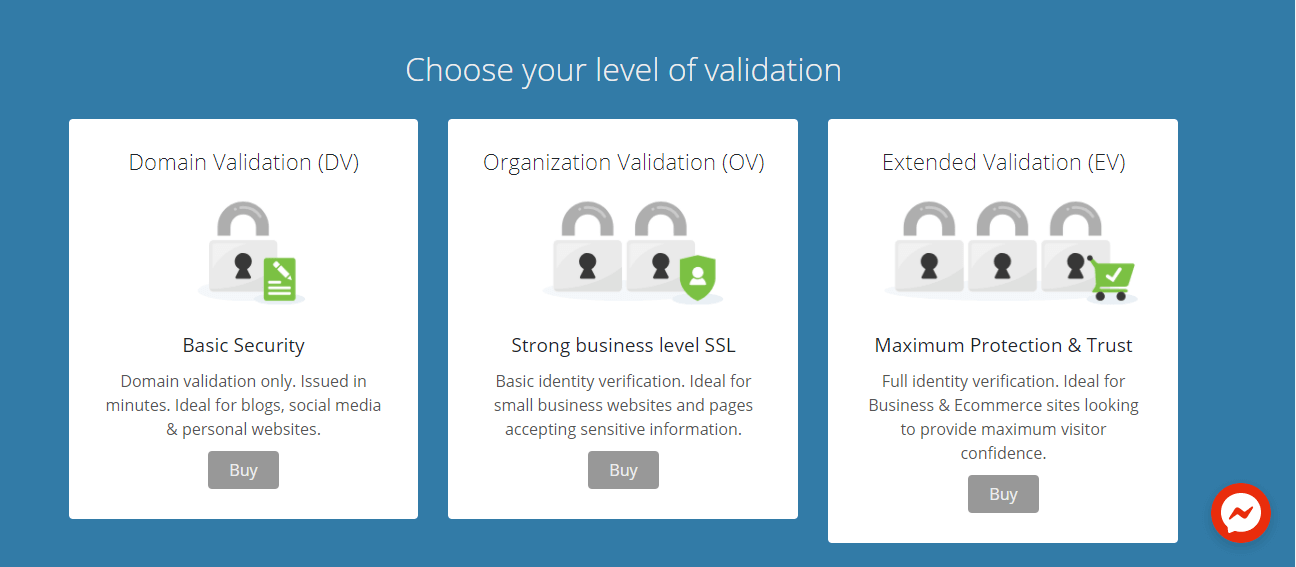Buy the Domain Validation certificate

point(243,470)
